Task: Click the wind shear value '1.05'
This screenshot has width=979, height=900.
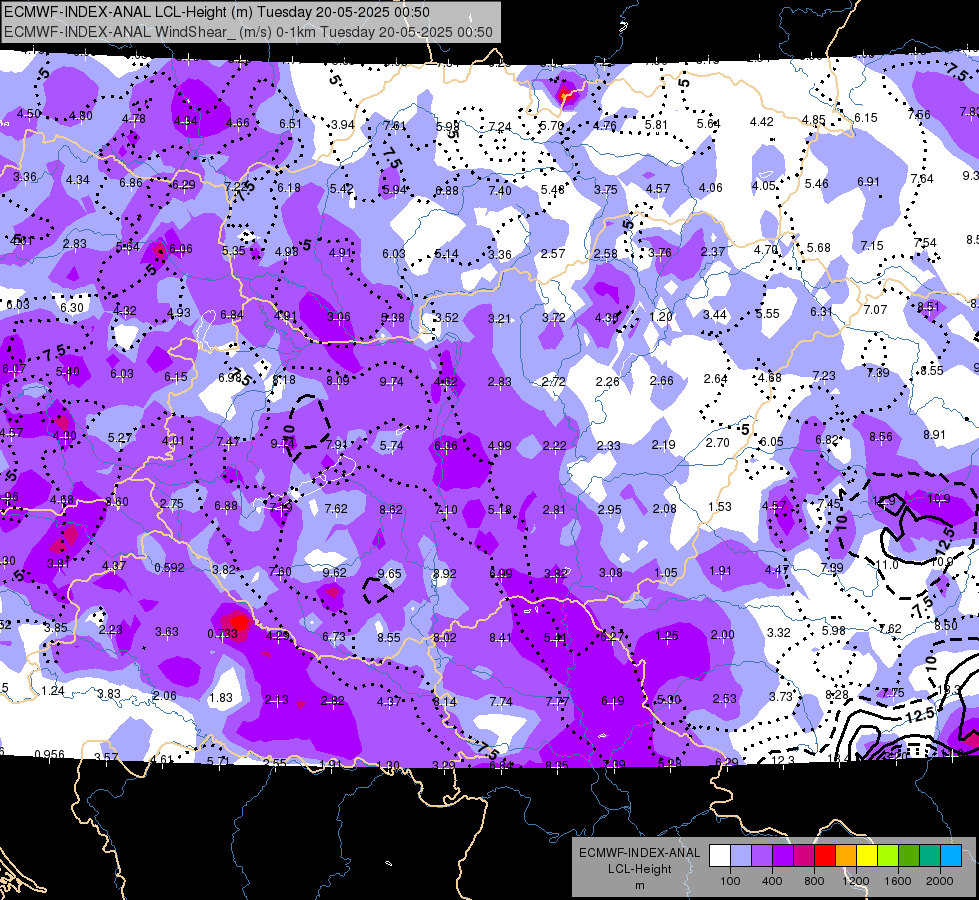Action: click(666, 573)
